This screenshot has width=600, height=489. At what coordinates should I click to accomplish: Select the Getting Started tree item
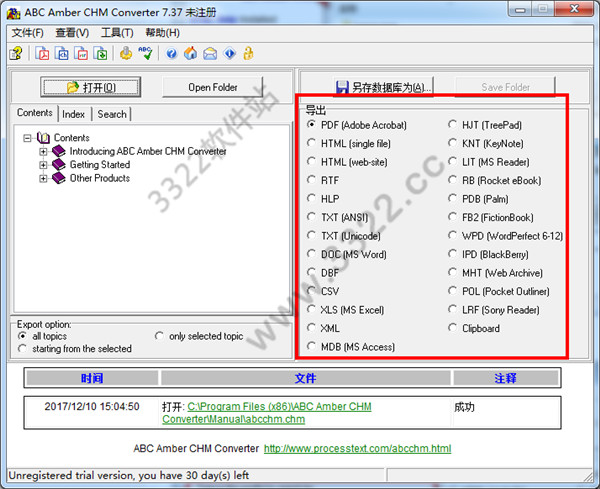pyautogui.click(x=100, y=165)
